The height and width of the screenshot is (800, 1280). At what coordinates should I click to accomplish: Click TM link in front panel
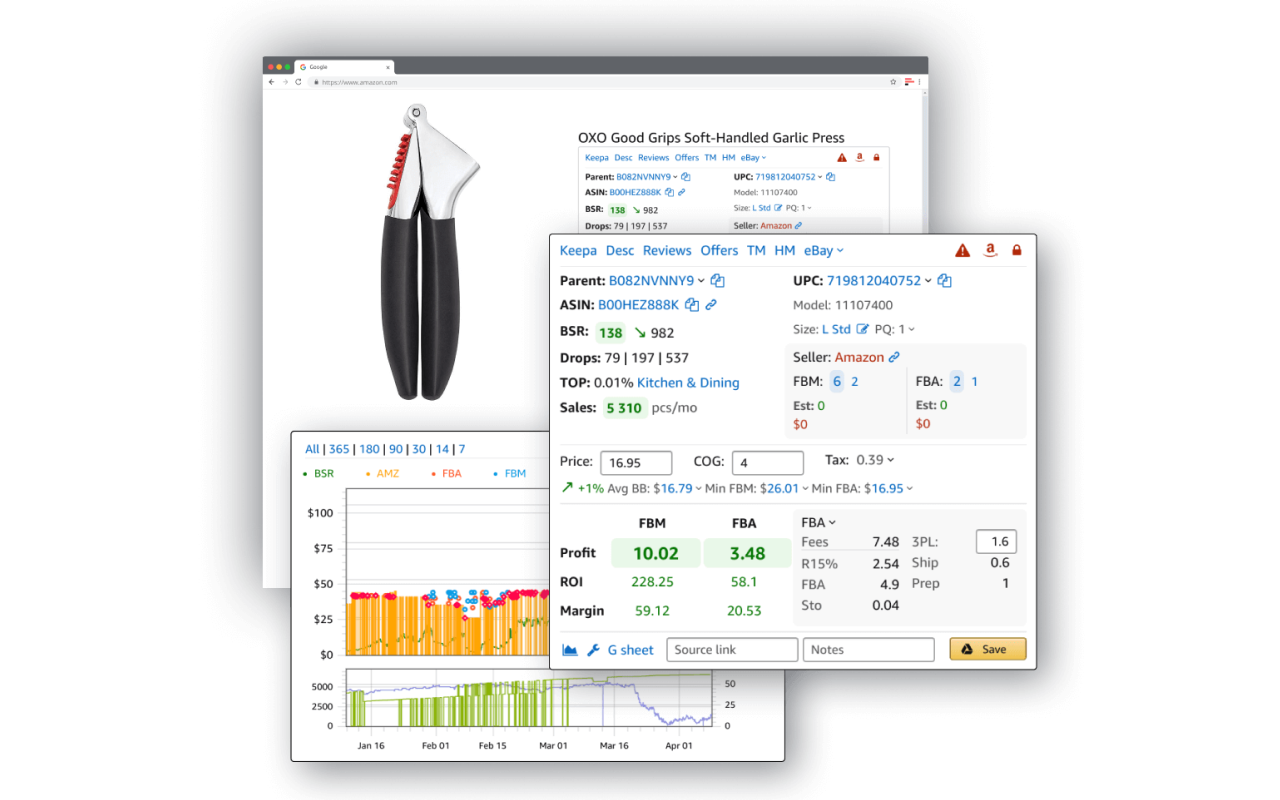click(756, 250)
